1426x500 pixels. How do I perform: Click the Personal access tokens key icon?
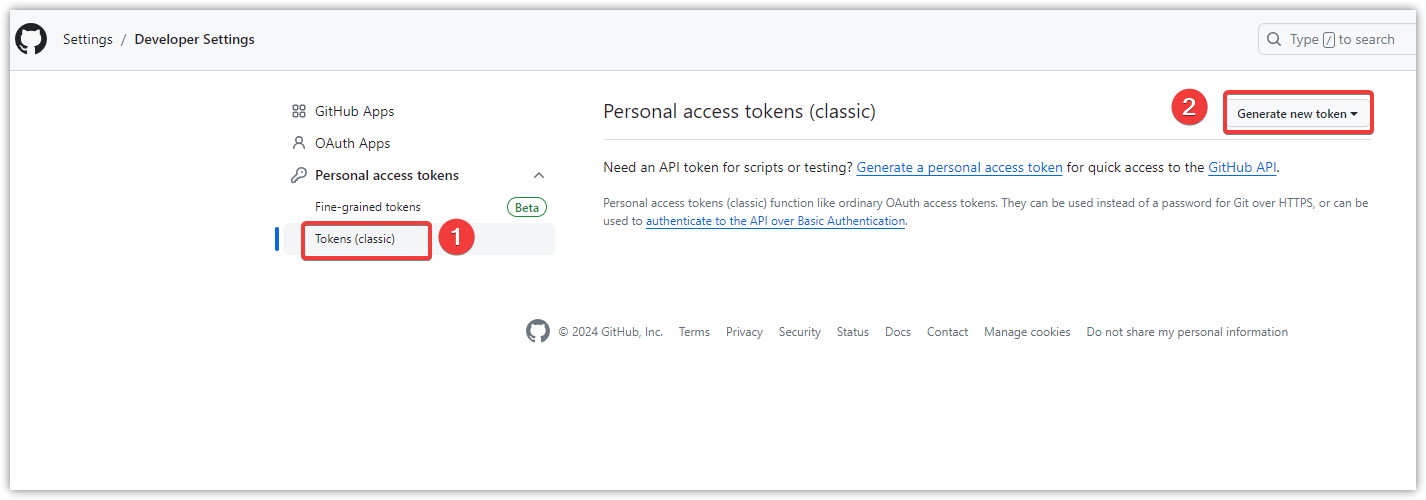pyautogui.click(x=298, y=175)
